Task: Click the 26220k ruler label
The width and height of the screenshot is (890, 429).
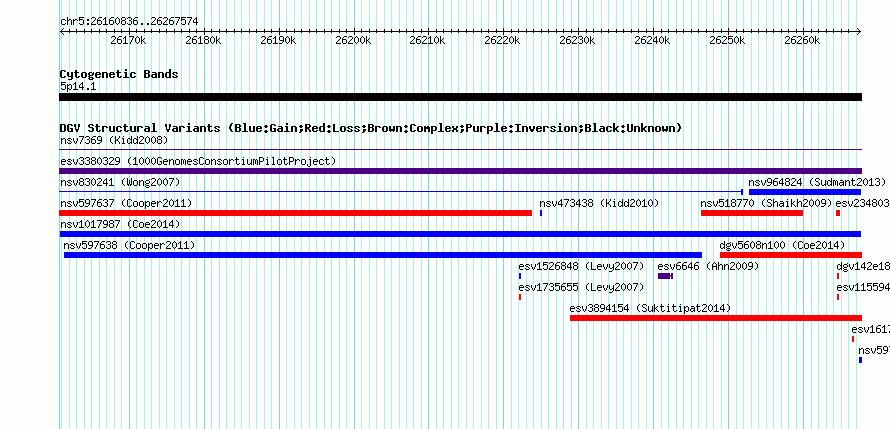Action: [503, 40]
